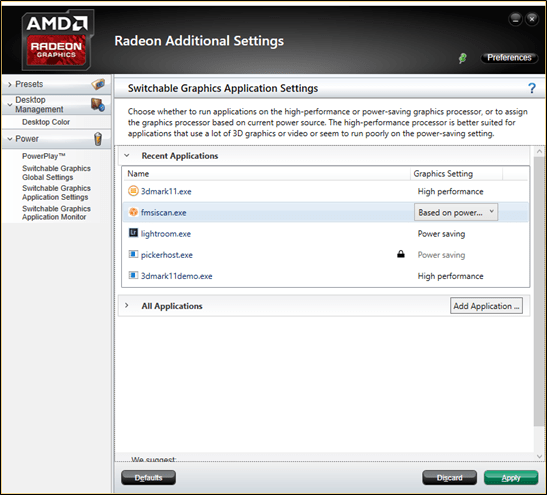Click the scrollbar down arrow
547x495 pixels.
pos(539,456)
